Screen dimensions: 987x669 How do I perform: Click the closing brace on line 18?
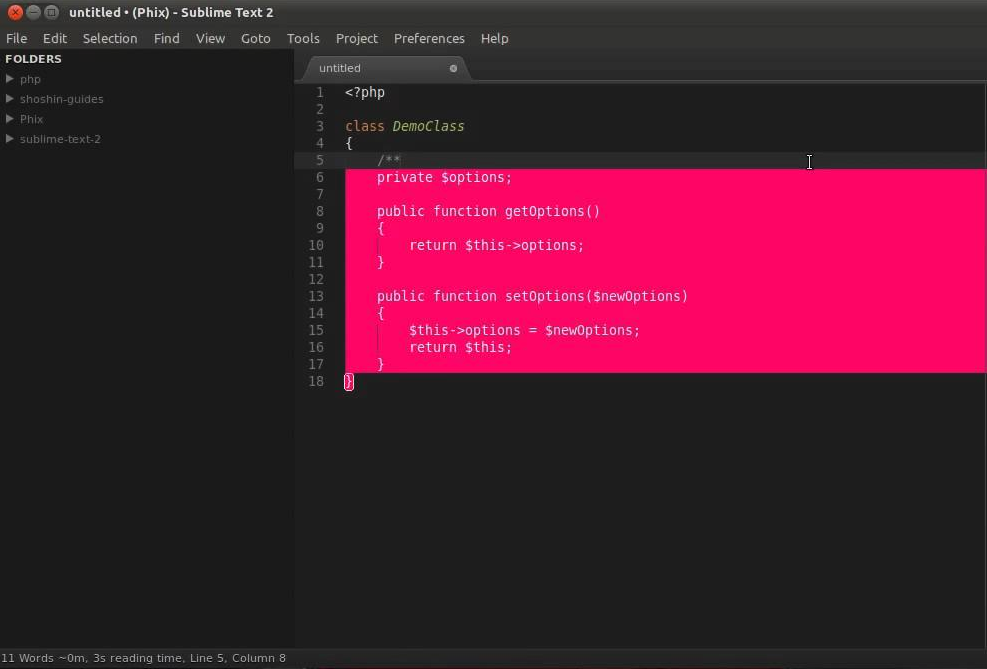click(349, 381)
